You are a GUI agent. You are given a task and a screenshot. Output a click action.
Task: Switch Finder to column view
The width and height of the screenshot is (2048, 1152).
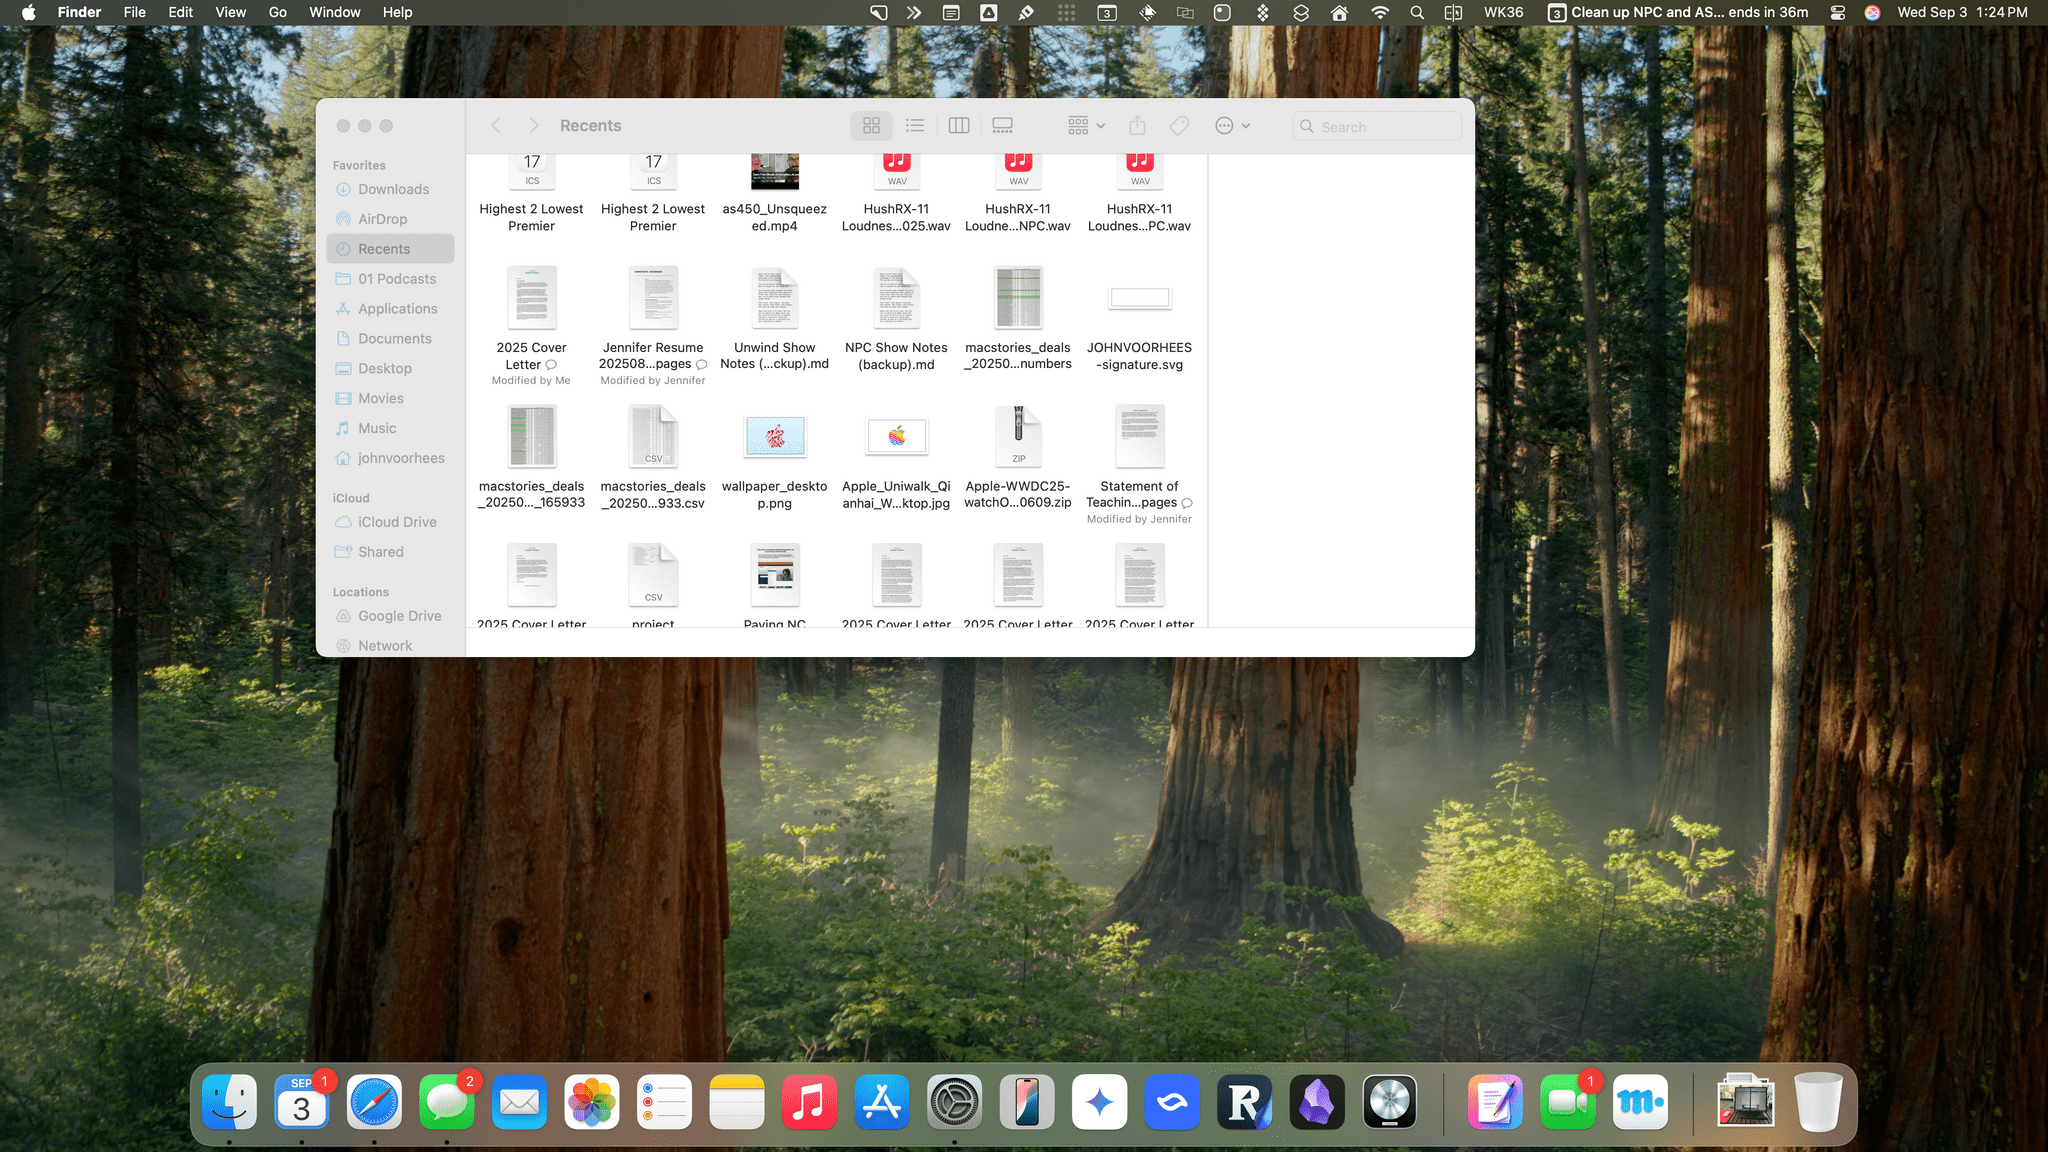tap(959, 126)
